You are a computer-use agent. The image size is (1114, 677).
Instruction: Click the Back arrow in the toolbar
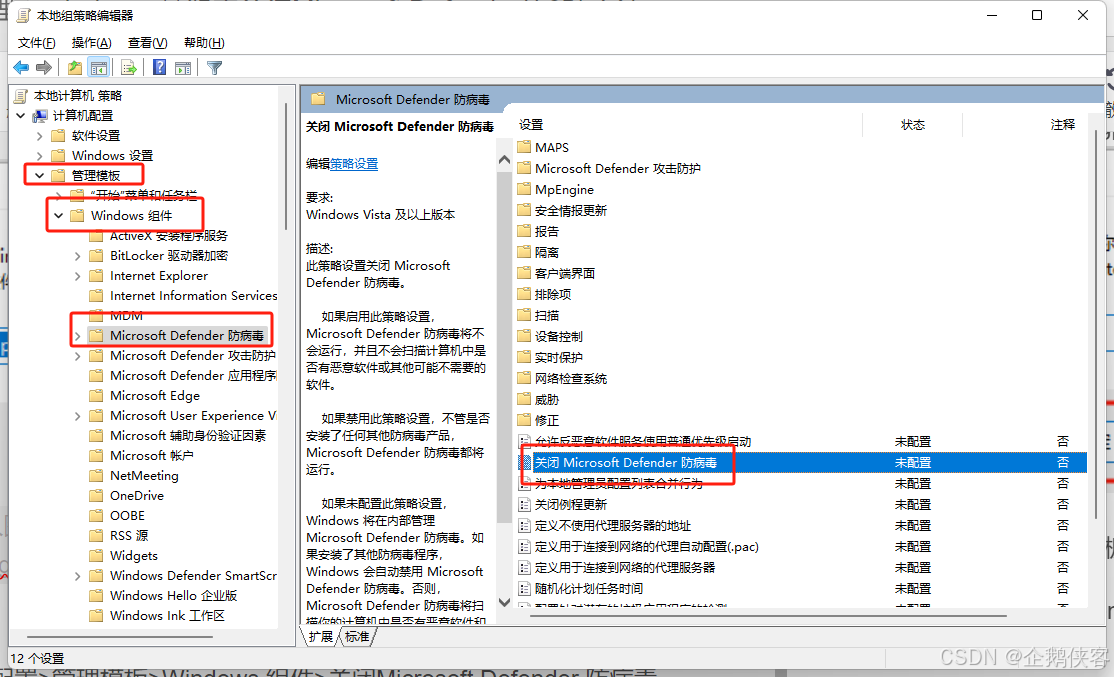click(21, 67)
